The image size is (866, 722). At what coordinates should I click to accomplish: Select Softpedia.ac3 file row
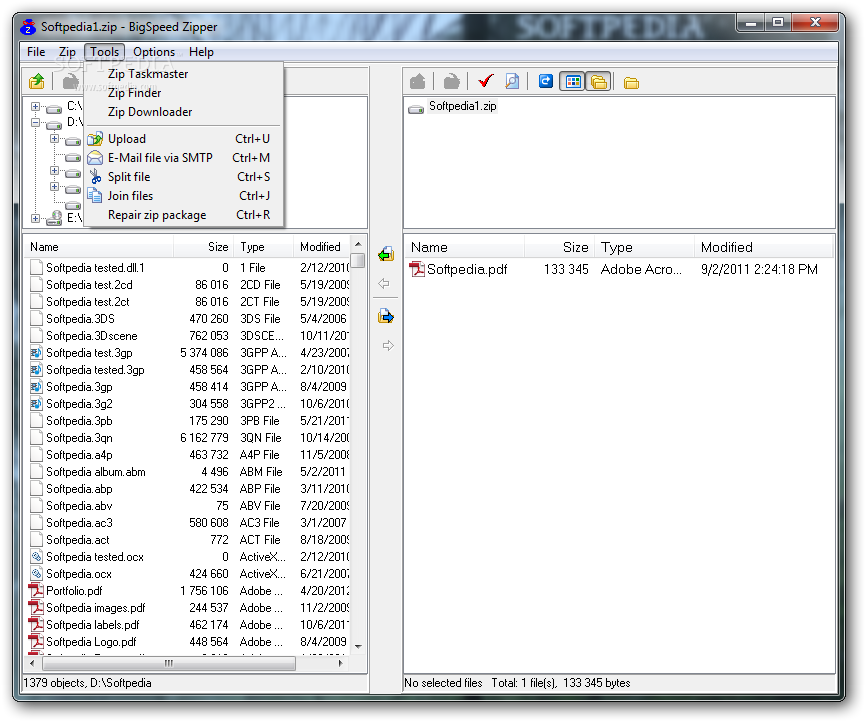(x=188, y=523)
